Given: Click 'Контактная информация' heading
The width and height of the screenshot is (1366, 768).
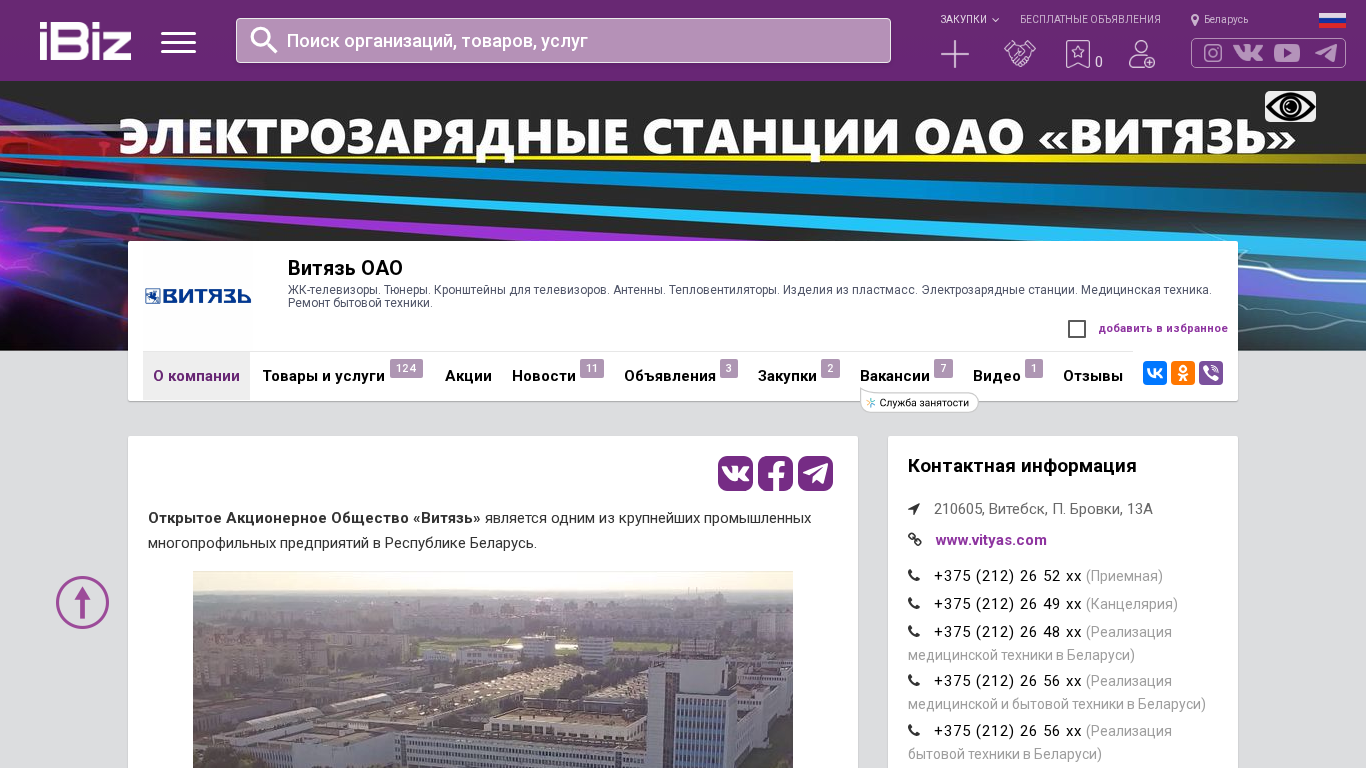Looking at the screenshot, I should 1022,466.
